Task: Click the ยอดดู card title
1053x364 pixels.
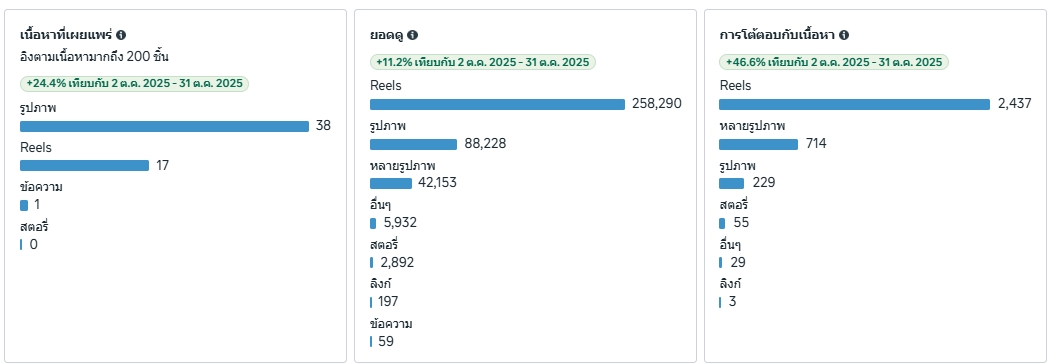Action: click(x=387, y=35)
